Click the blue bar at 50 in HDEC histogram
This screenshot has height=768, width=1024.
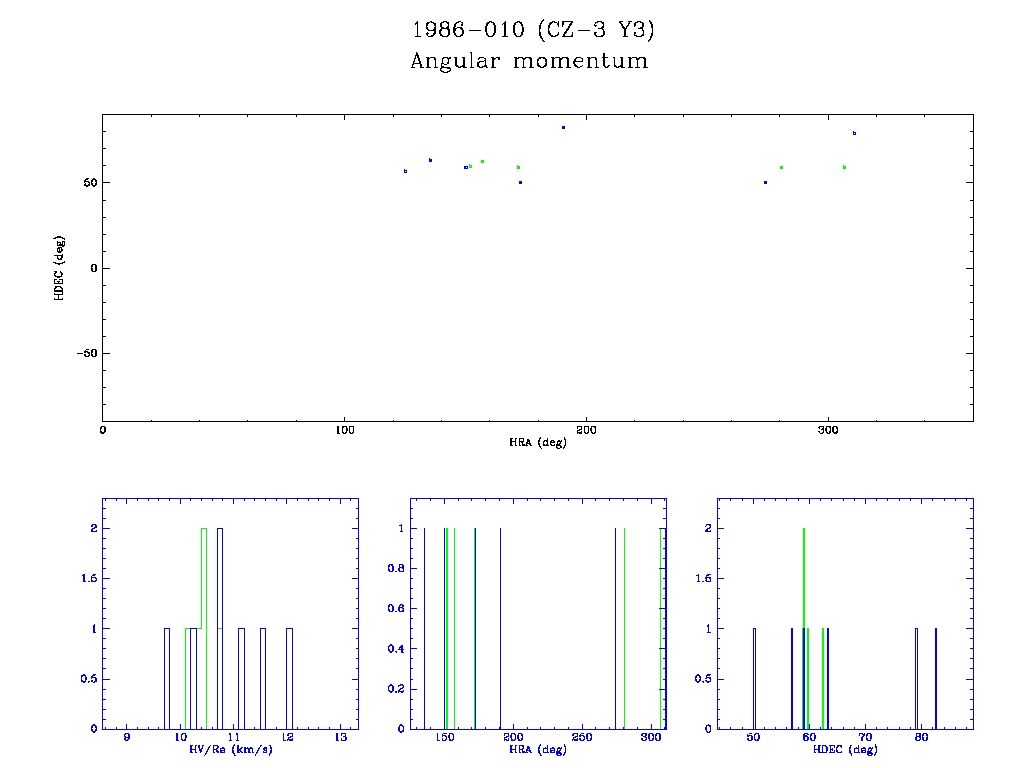tap(754, 678)
